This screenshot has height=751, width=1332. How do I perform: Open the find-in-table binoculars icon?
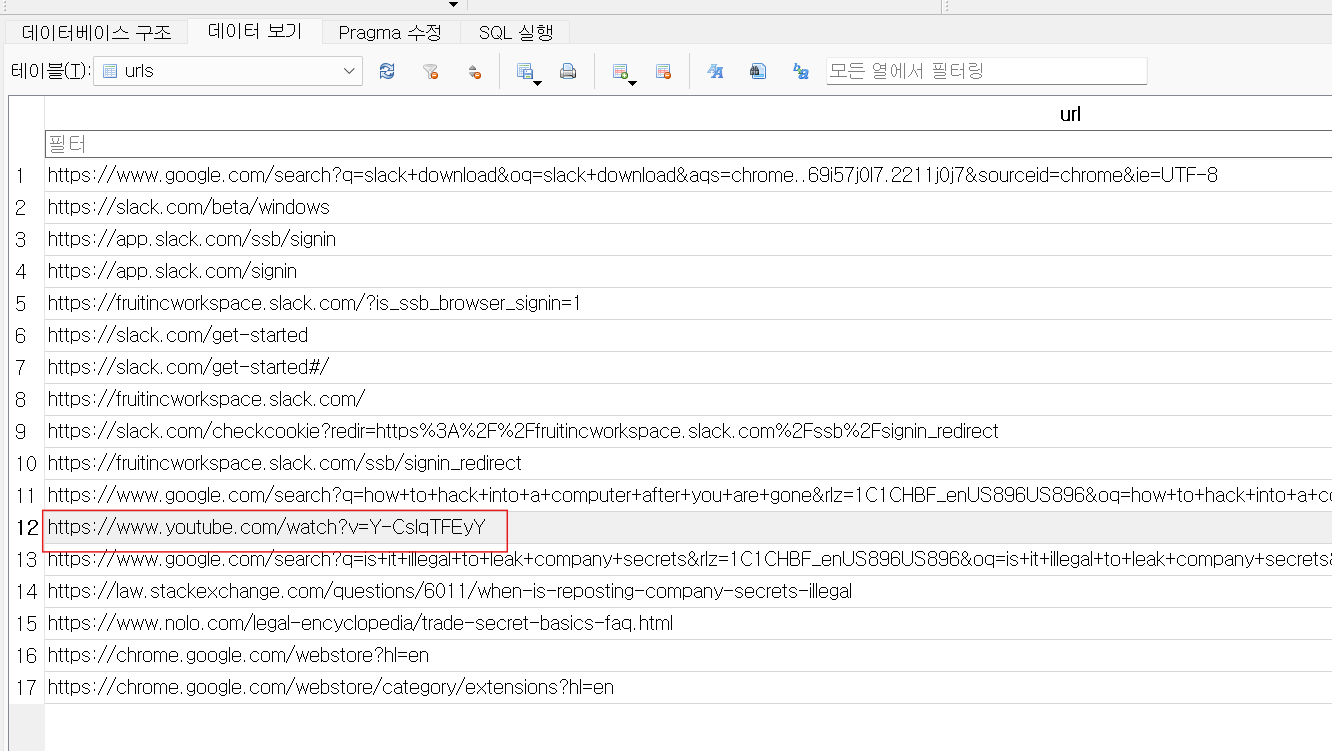pos(758,71)
